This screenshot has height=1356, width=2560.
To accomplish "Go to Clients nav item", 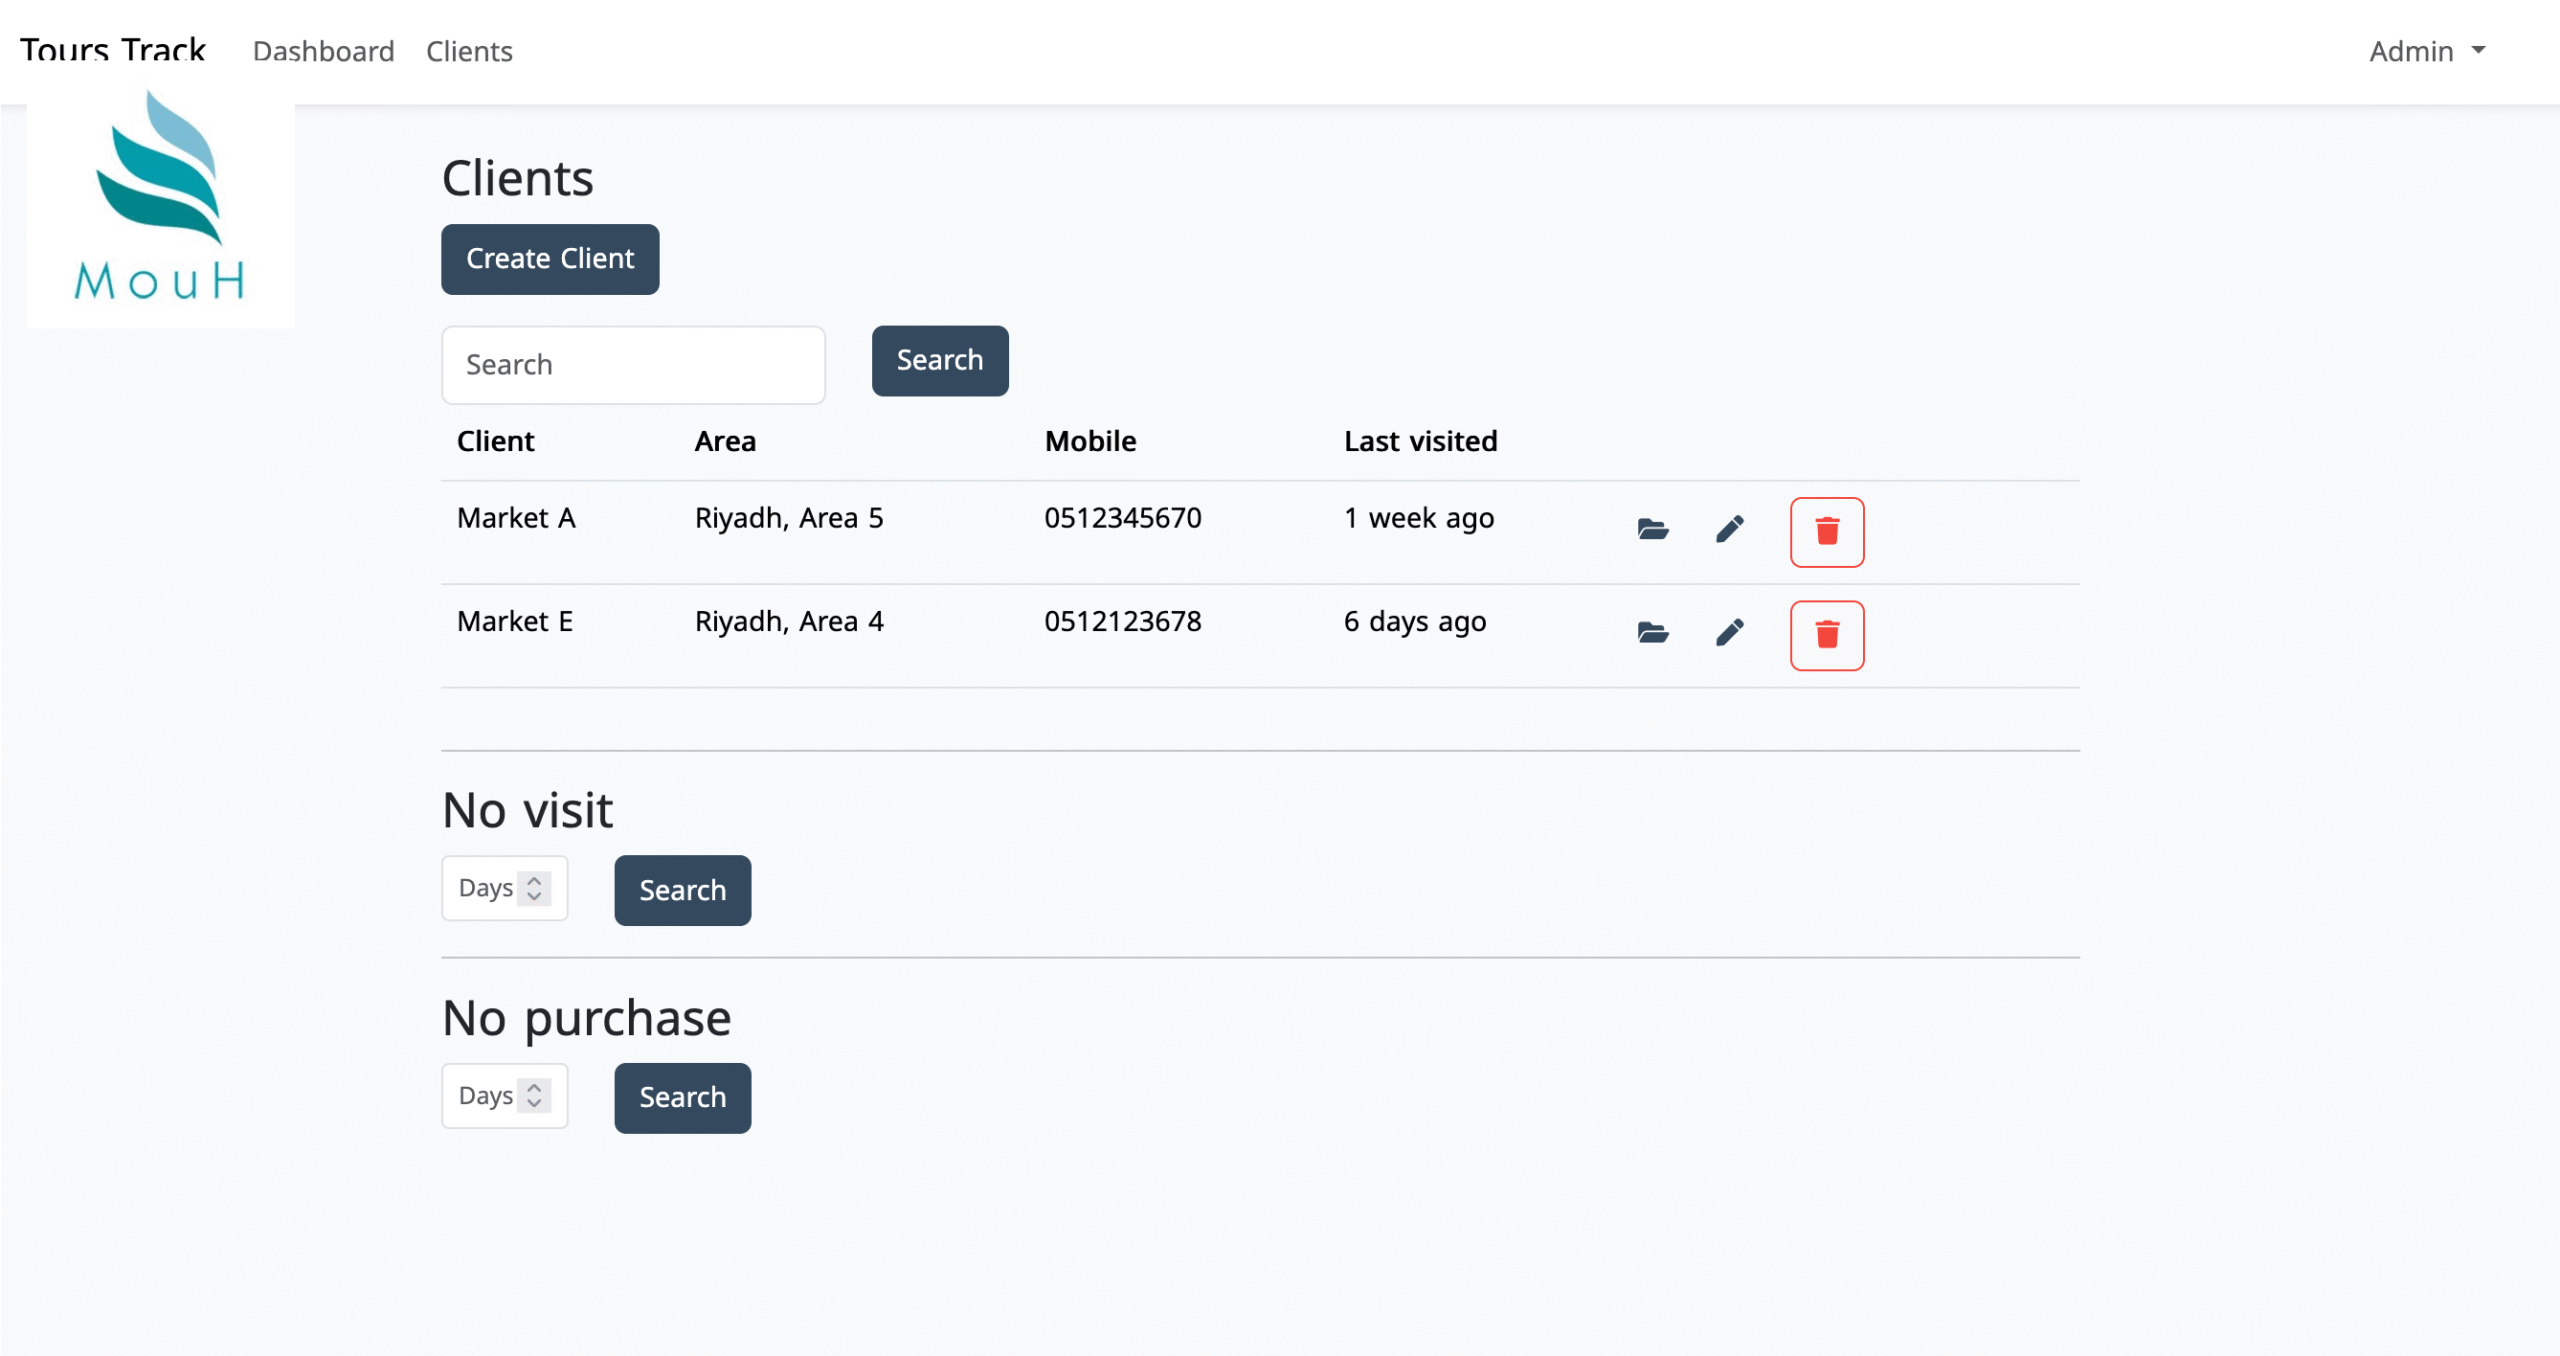I will 469,51.
